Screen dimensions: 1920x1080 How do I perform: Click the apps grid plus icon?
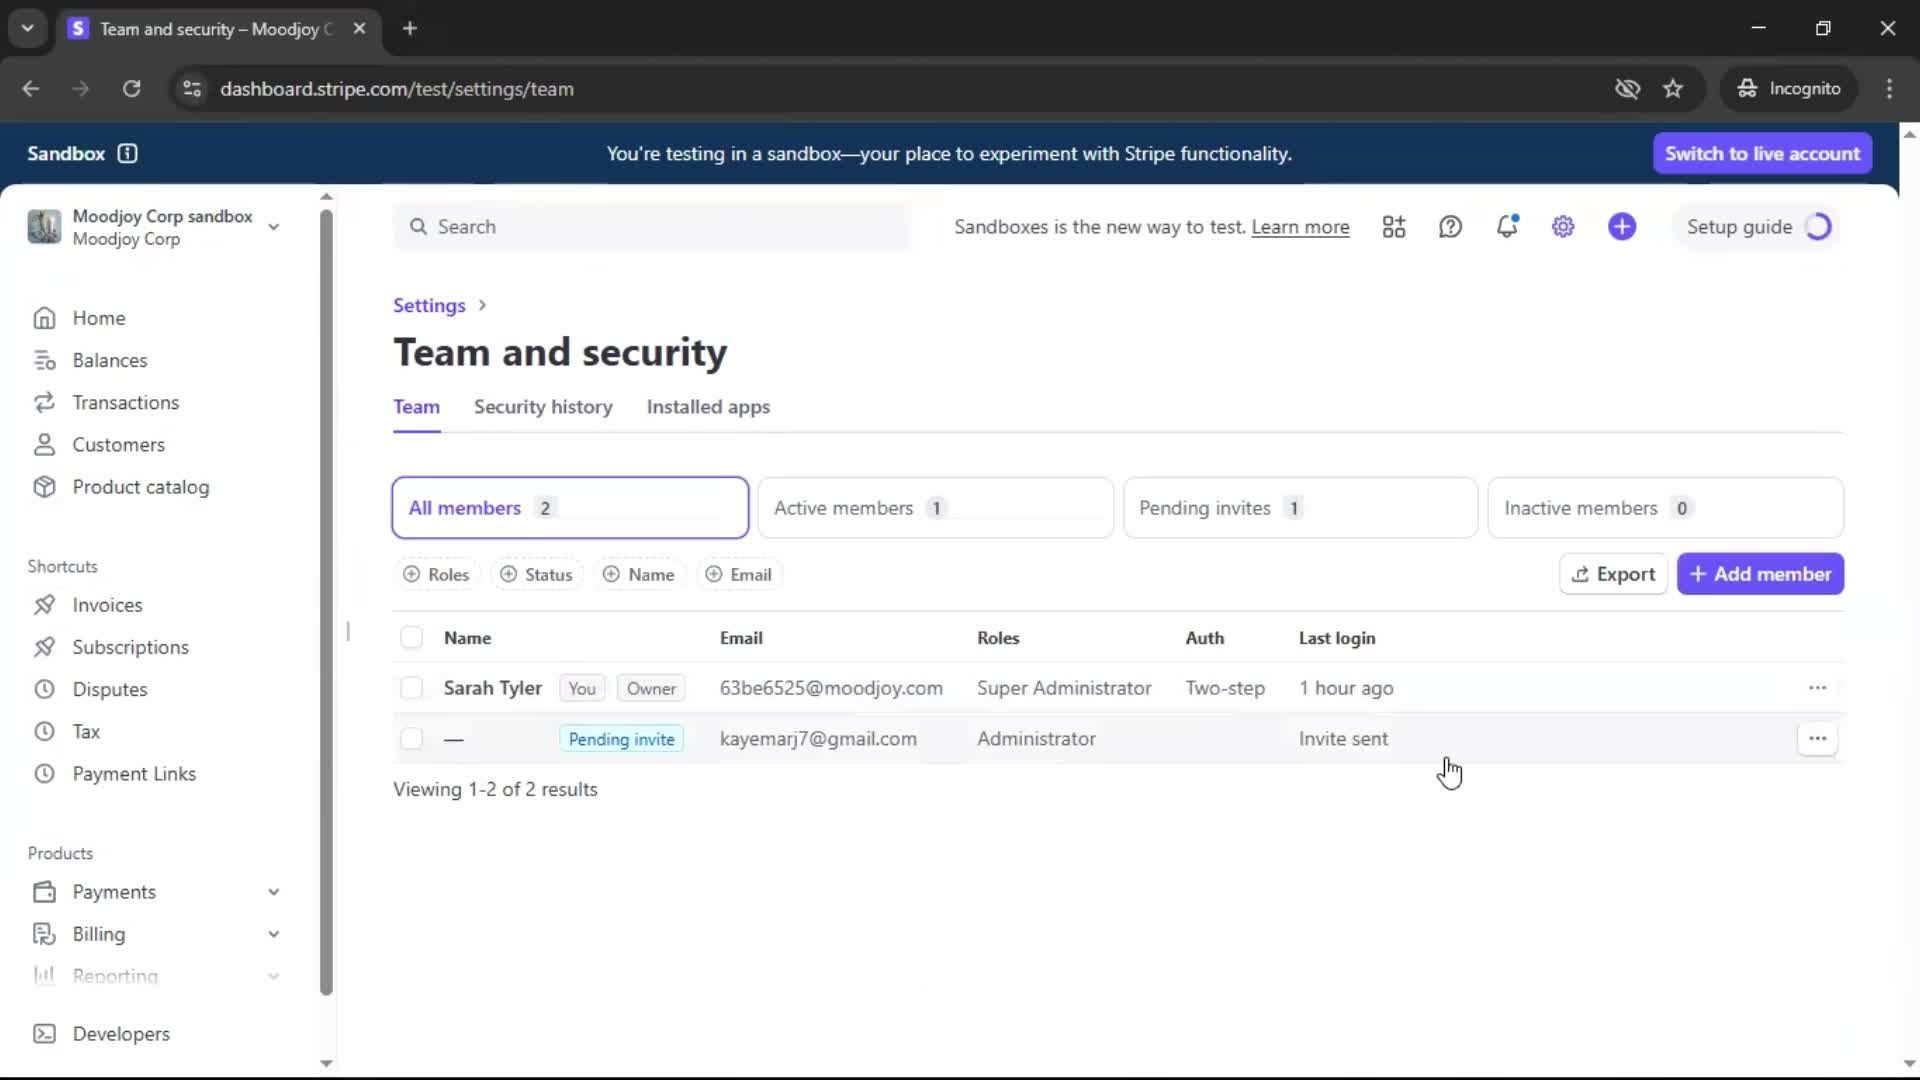tap(1394, 227)
